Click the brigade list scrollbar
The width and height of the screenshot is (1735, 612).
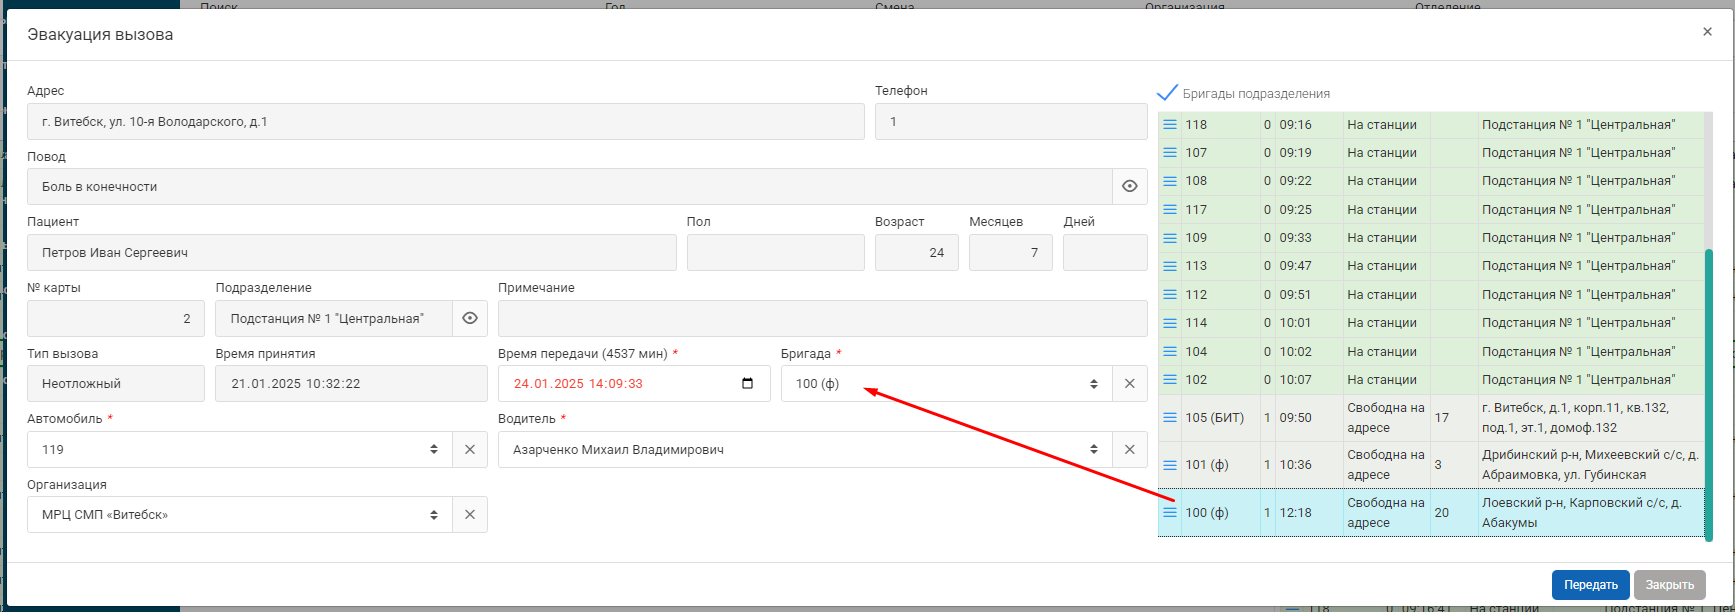(x=1709, y=395)
